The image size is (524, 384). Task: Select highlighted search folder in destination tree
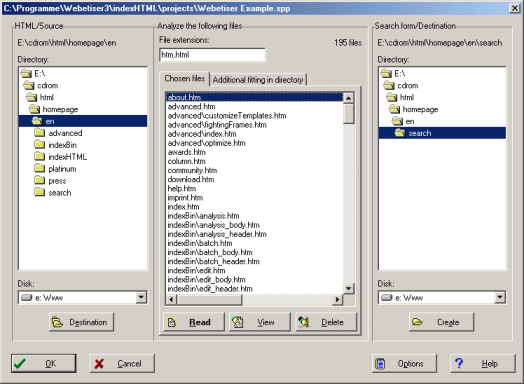tap(442, 133)
